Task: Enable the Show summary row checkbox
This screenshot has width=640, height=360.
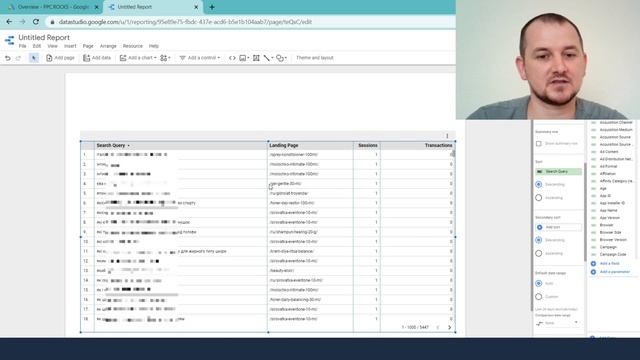Action: click(x=539, y=144)
